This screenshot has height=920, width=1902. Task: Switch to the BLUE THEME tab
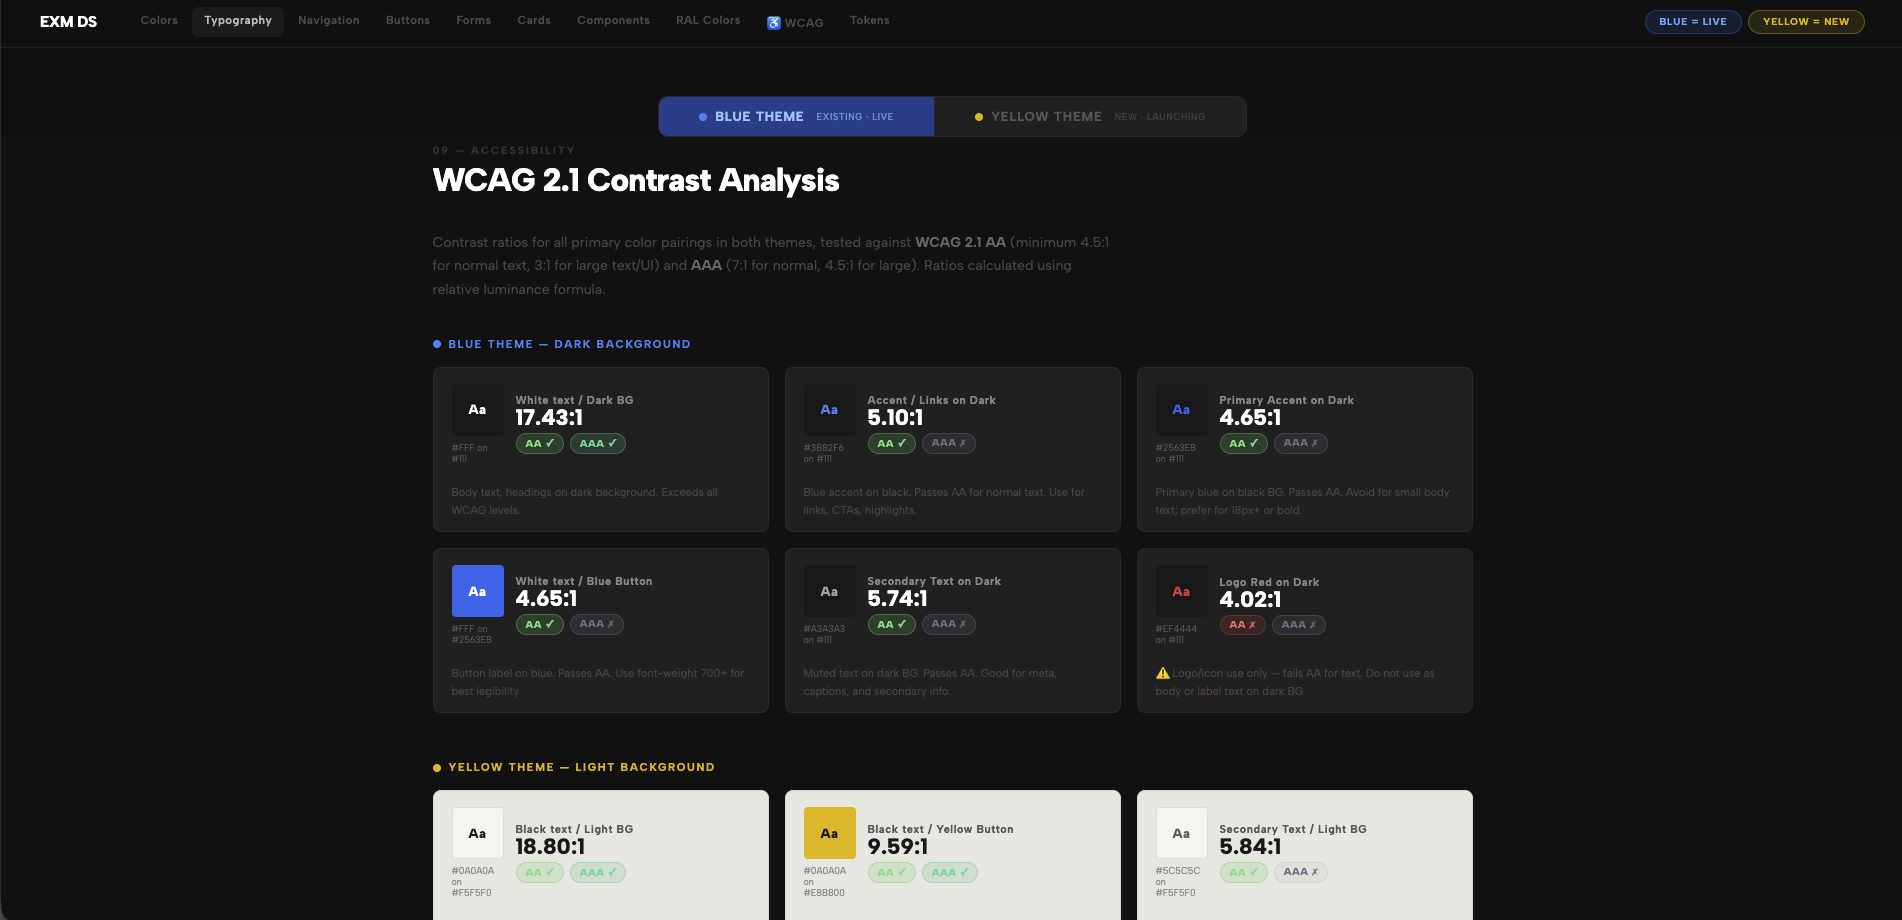795,116
